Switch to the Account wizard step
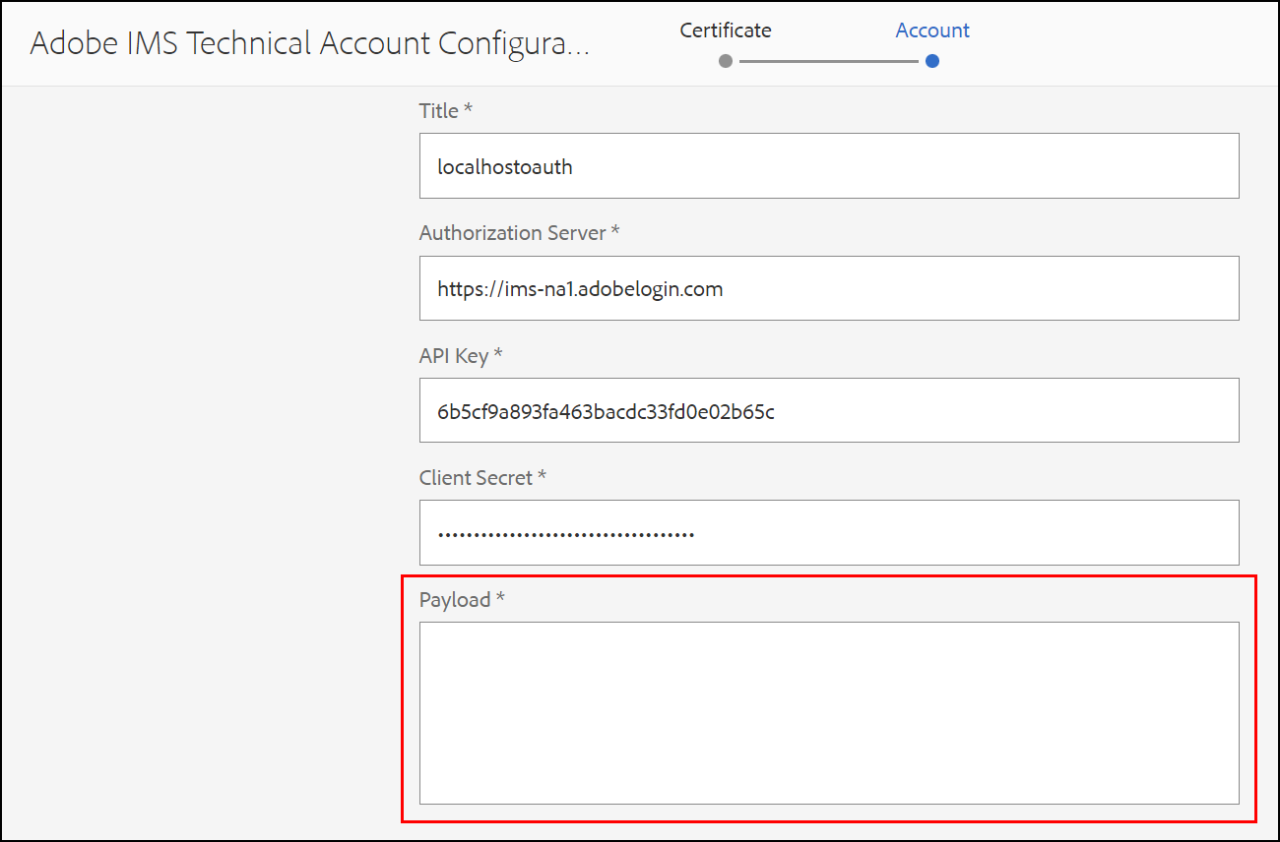The height and width of the screenshot is (842, 1280). [x=932, y=30]
